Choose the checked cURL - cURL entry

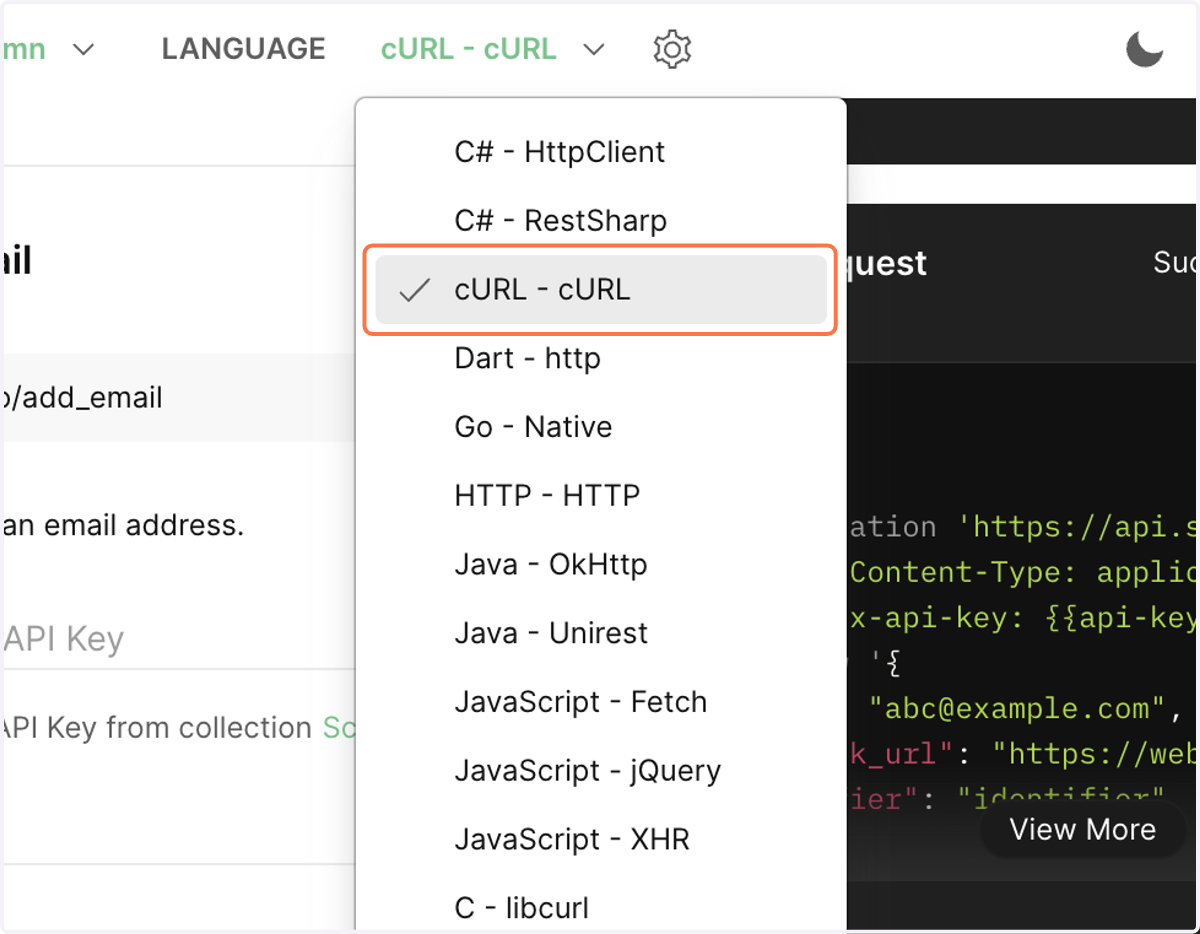point(600,290)
